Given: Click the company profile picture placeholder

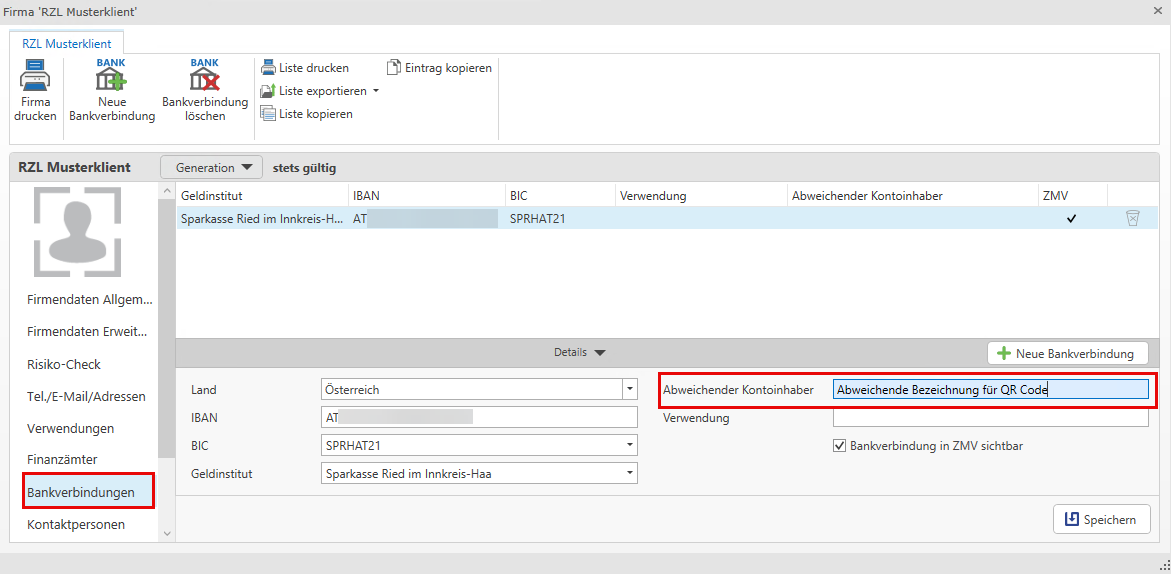Looking at the screenshot, I should (x=77, y=232).
